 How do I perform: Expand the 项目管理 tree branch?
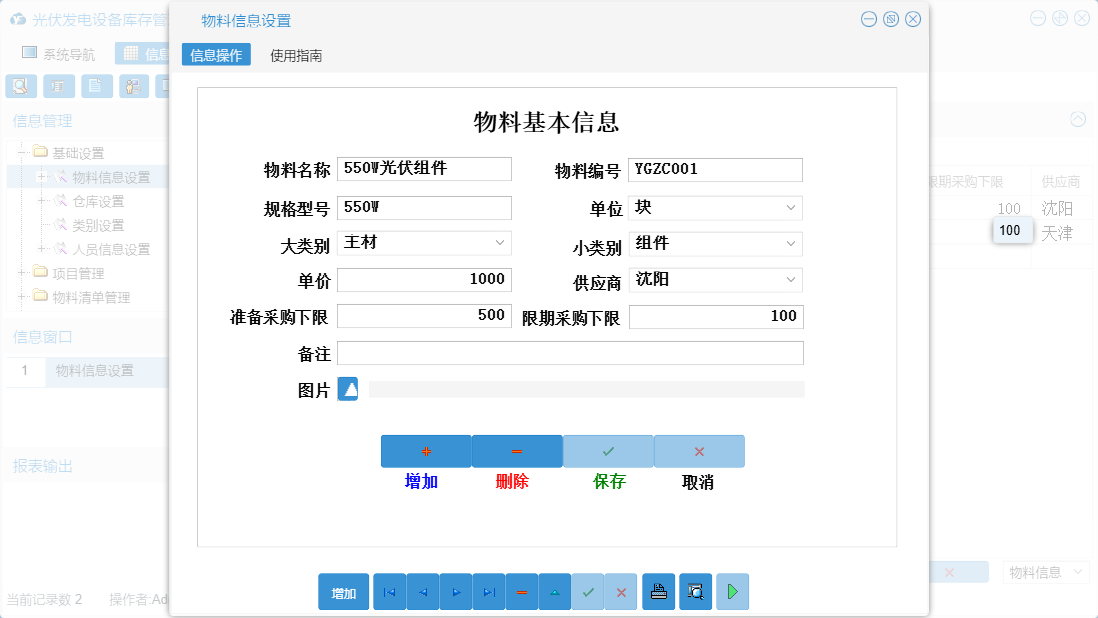click(22, 271)
